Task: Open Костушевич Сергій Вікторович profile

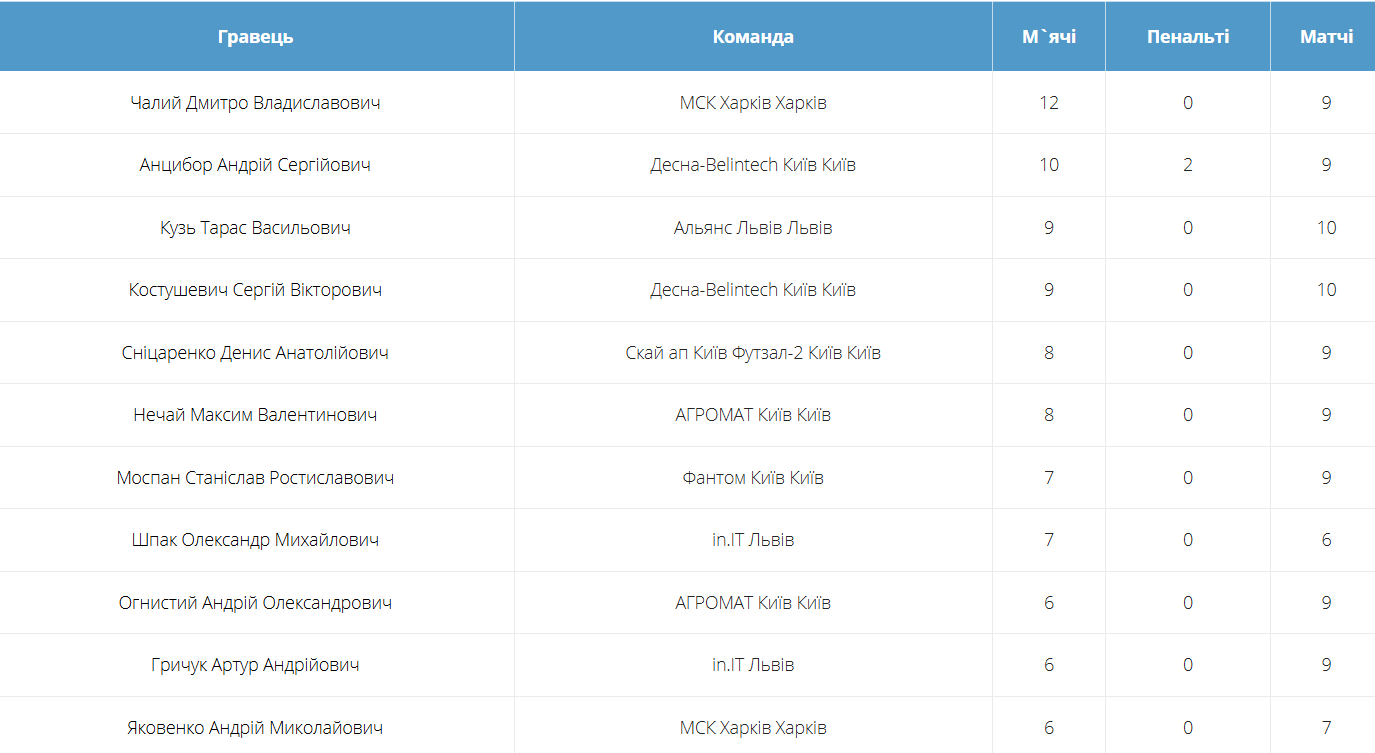Action: (x=256, y=290)
